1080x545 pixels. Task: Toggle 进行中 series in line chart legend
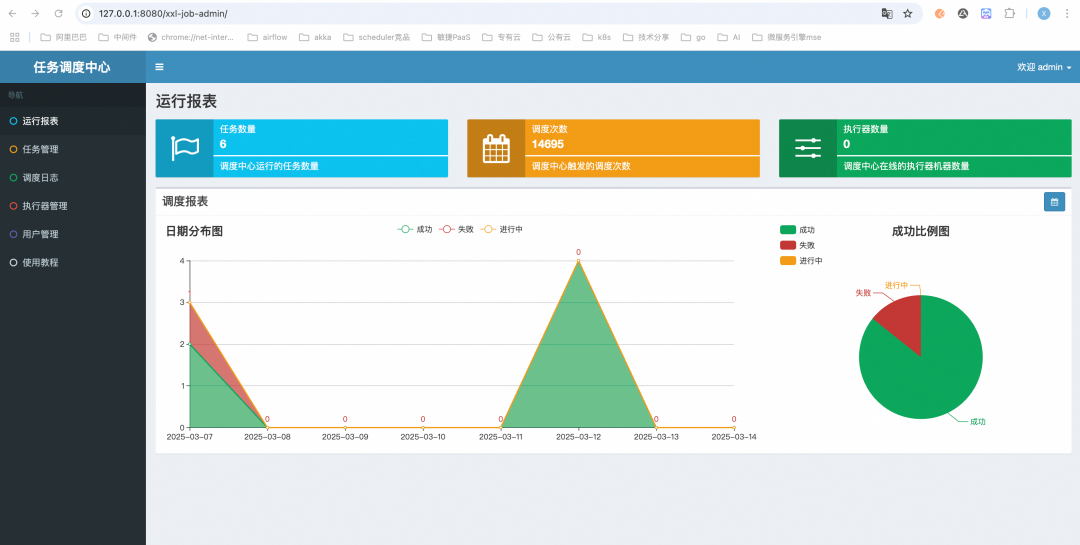501,229
